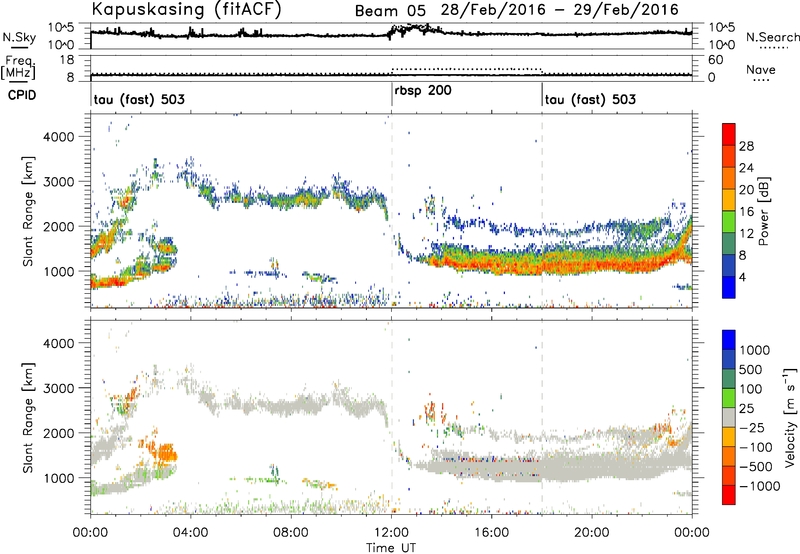
Task: Click the '-500' label on velocity colorbar
Action: click(756, 467)
